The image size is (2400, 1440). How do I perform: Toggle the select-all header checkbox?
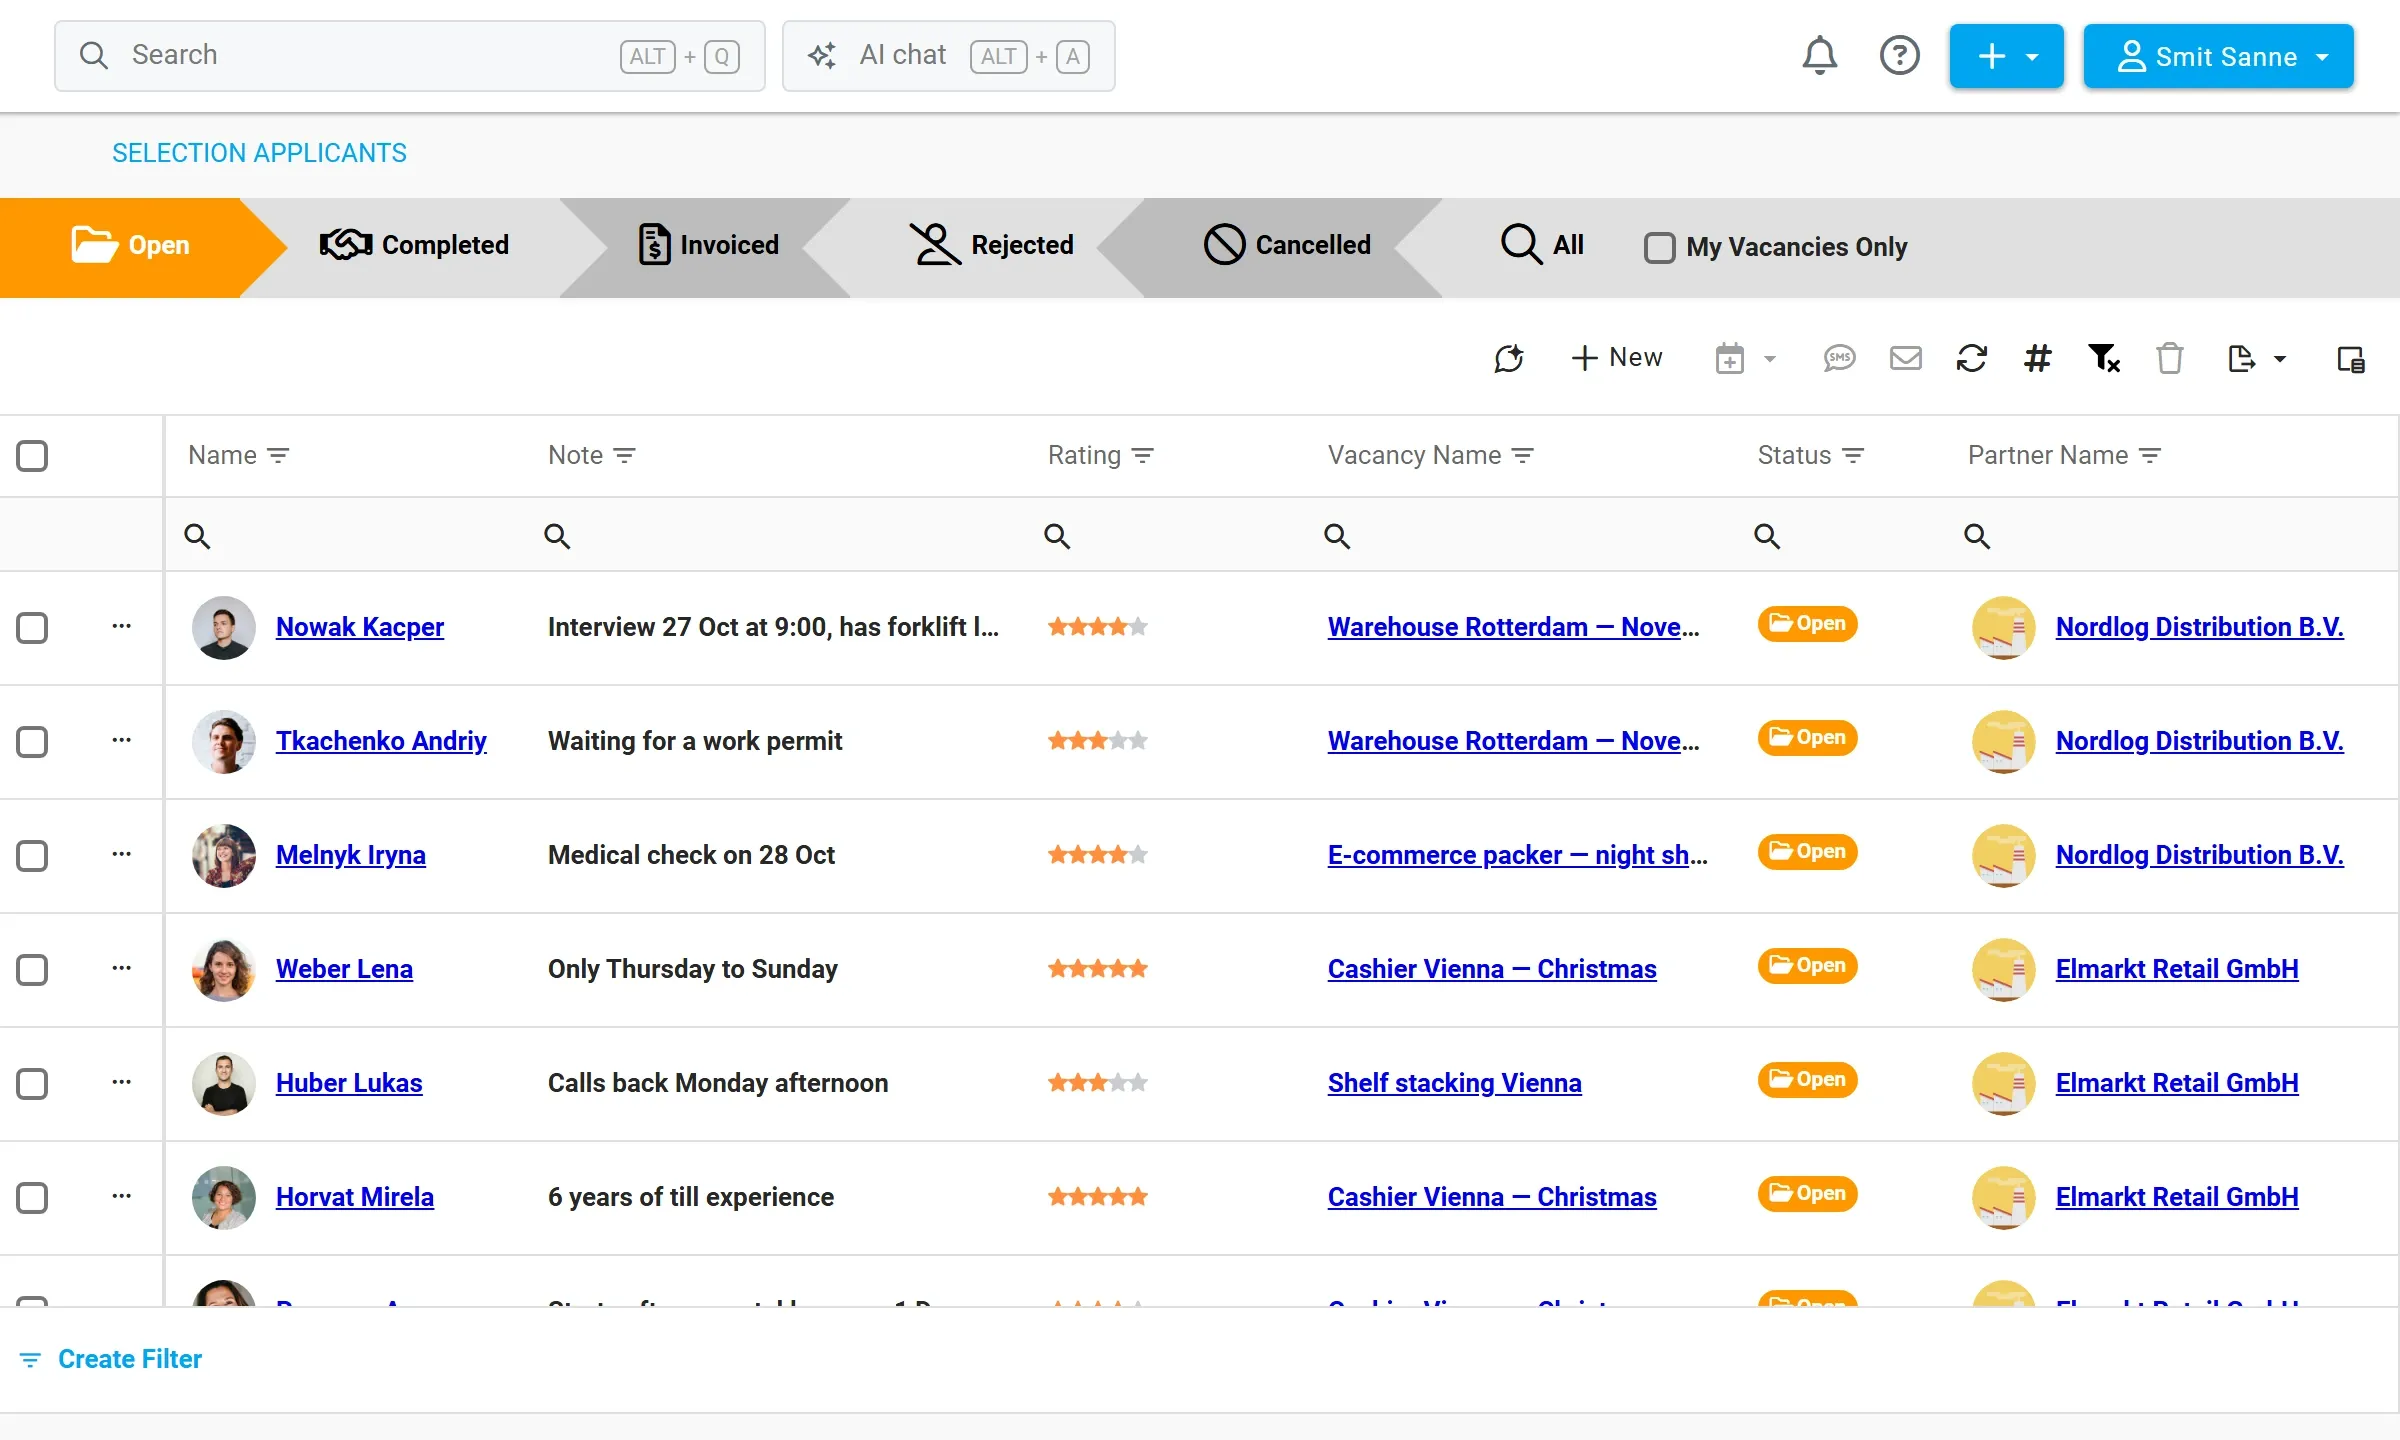click(x=32, y=456)
